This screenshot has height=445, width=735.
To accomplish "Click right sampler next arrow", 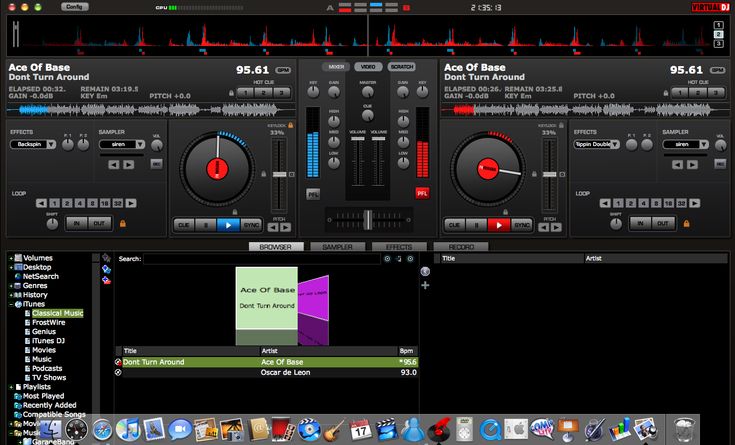I will coord(692,165).
